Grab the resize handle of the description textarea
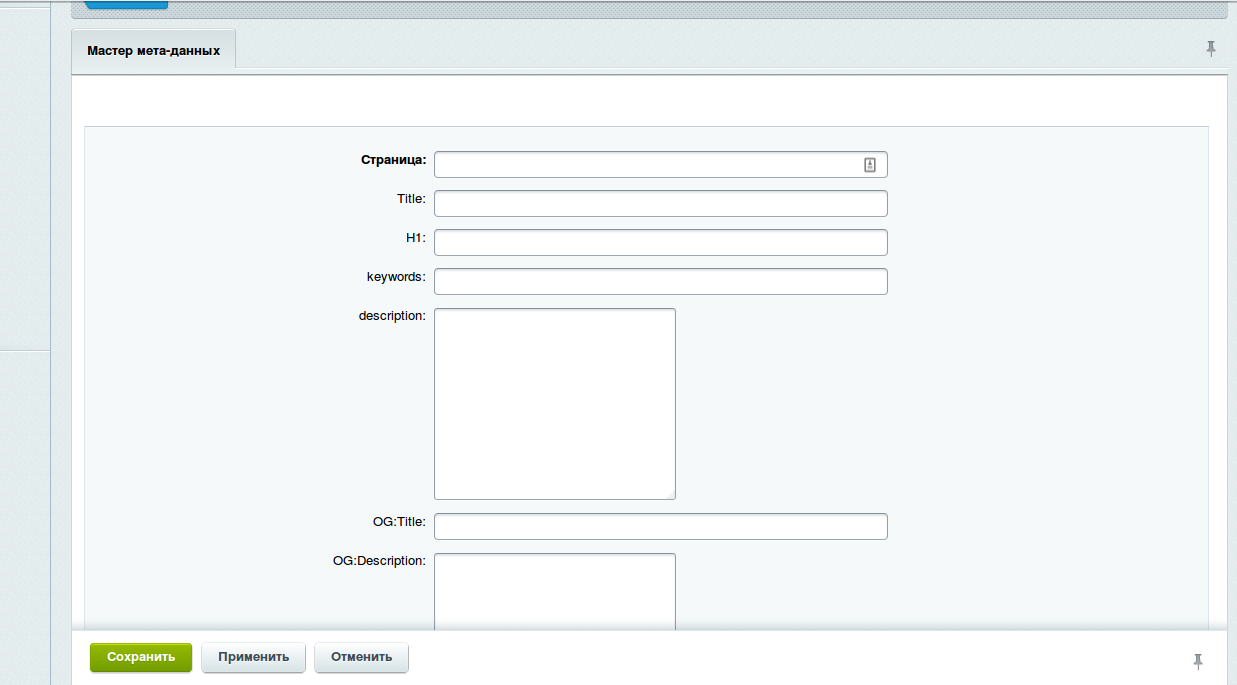 670,494
